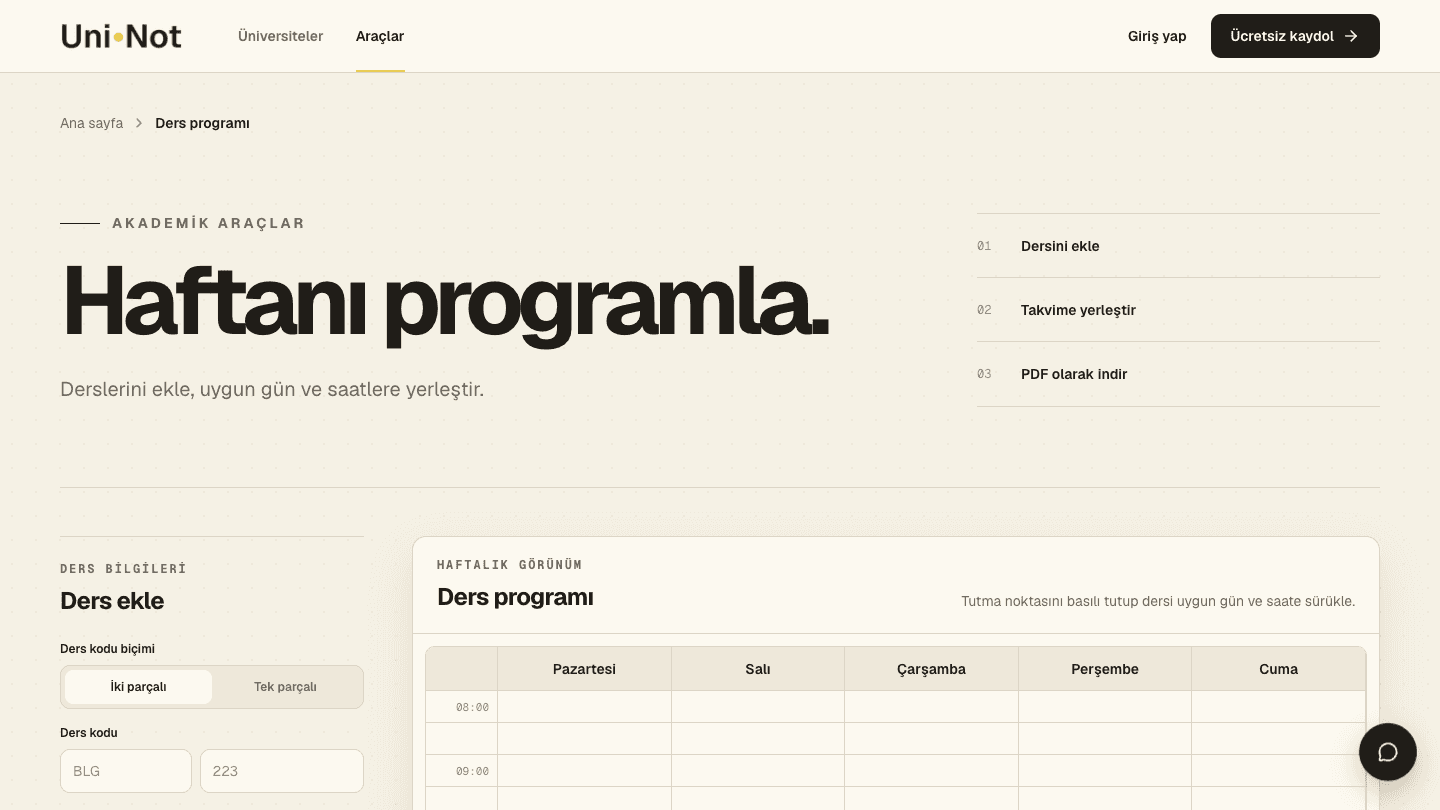Click the Ders ekle heading
This screenshot has height=810, width=1440.
112,601
